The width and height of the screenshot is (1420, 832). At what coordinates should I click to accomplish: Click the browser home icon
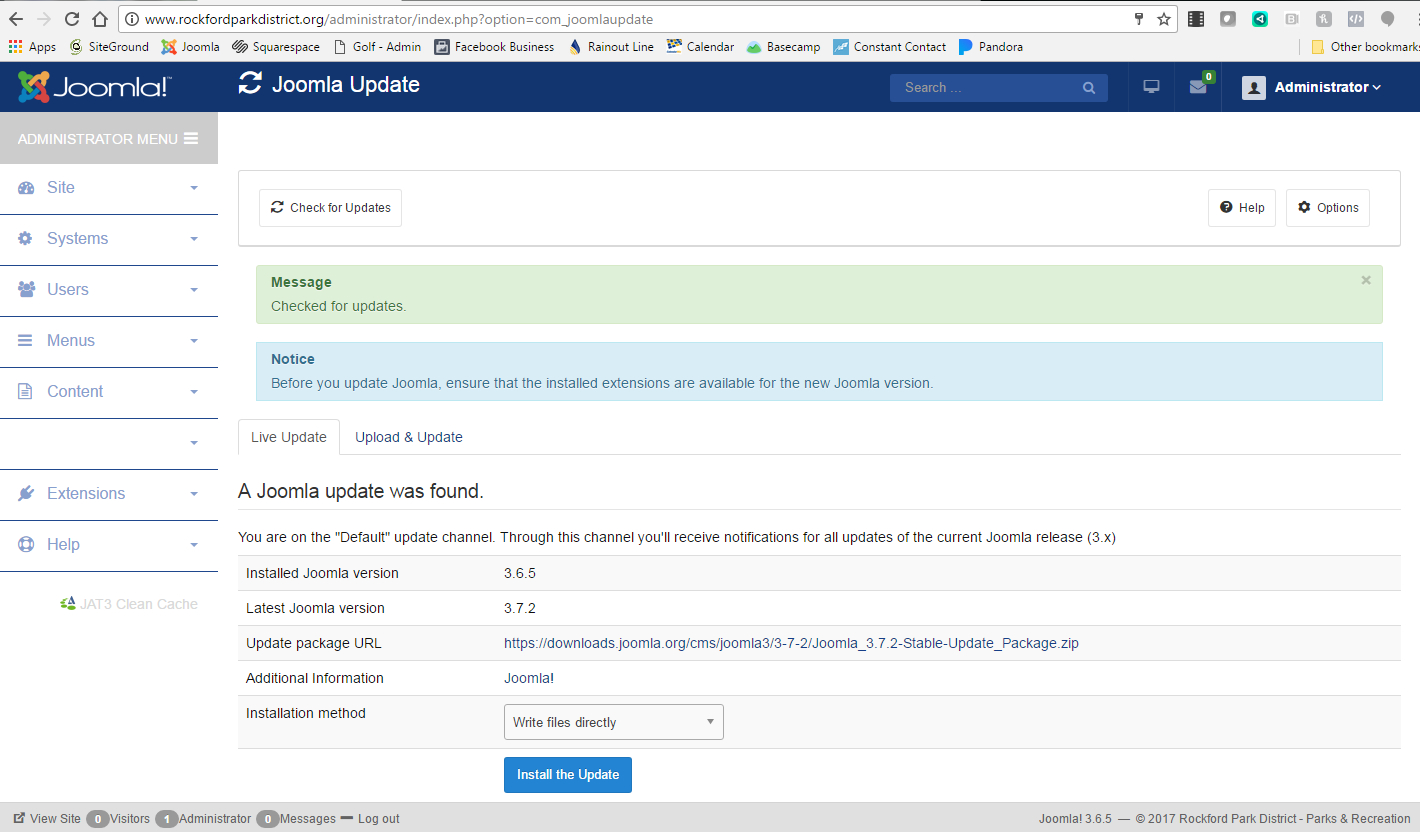point(99,19)
